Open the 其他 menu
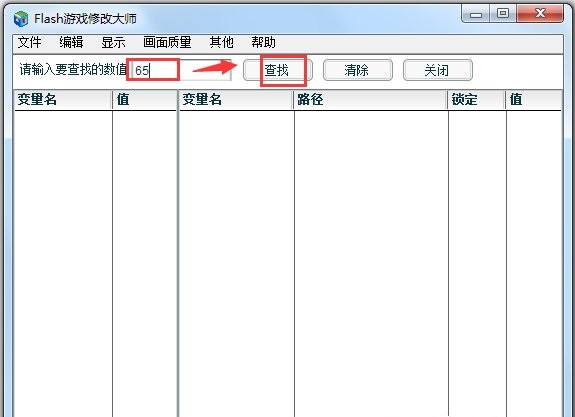Viewport: 575px width, 417px height. (221, 43)
